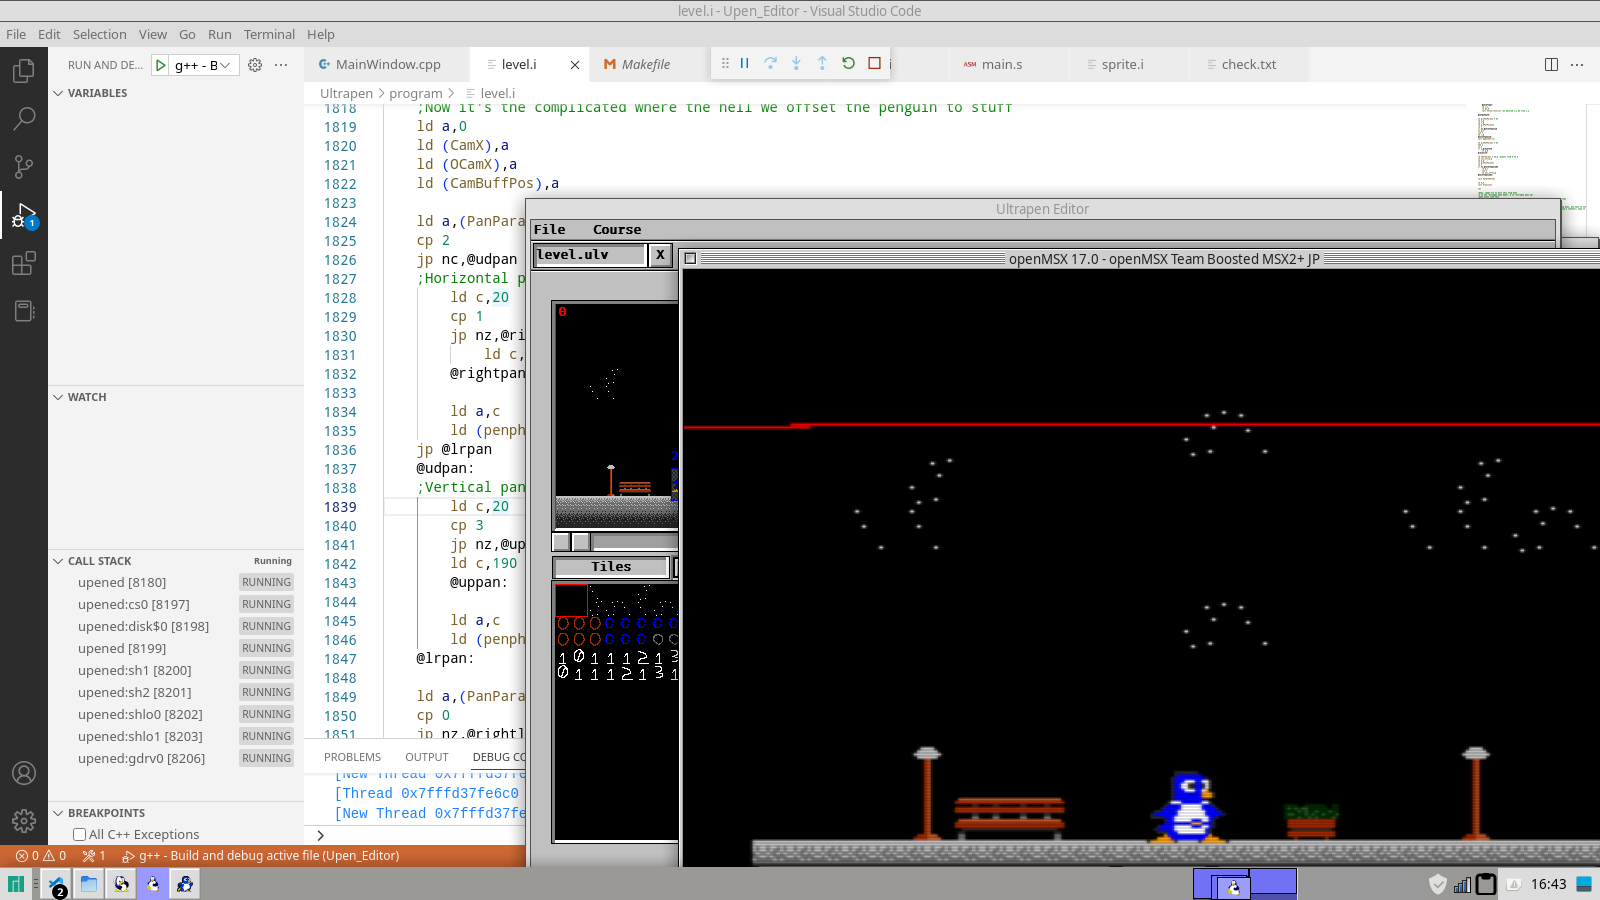Viewport: 1600px width, 900px height.
Task: Switch to the check.txt tab
Action: [1248, 65]
